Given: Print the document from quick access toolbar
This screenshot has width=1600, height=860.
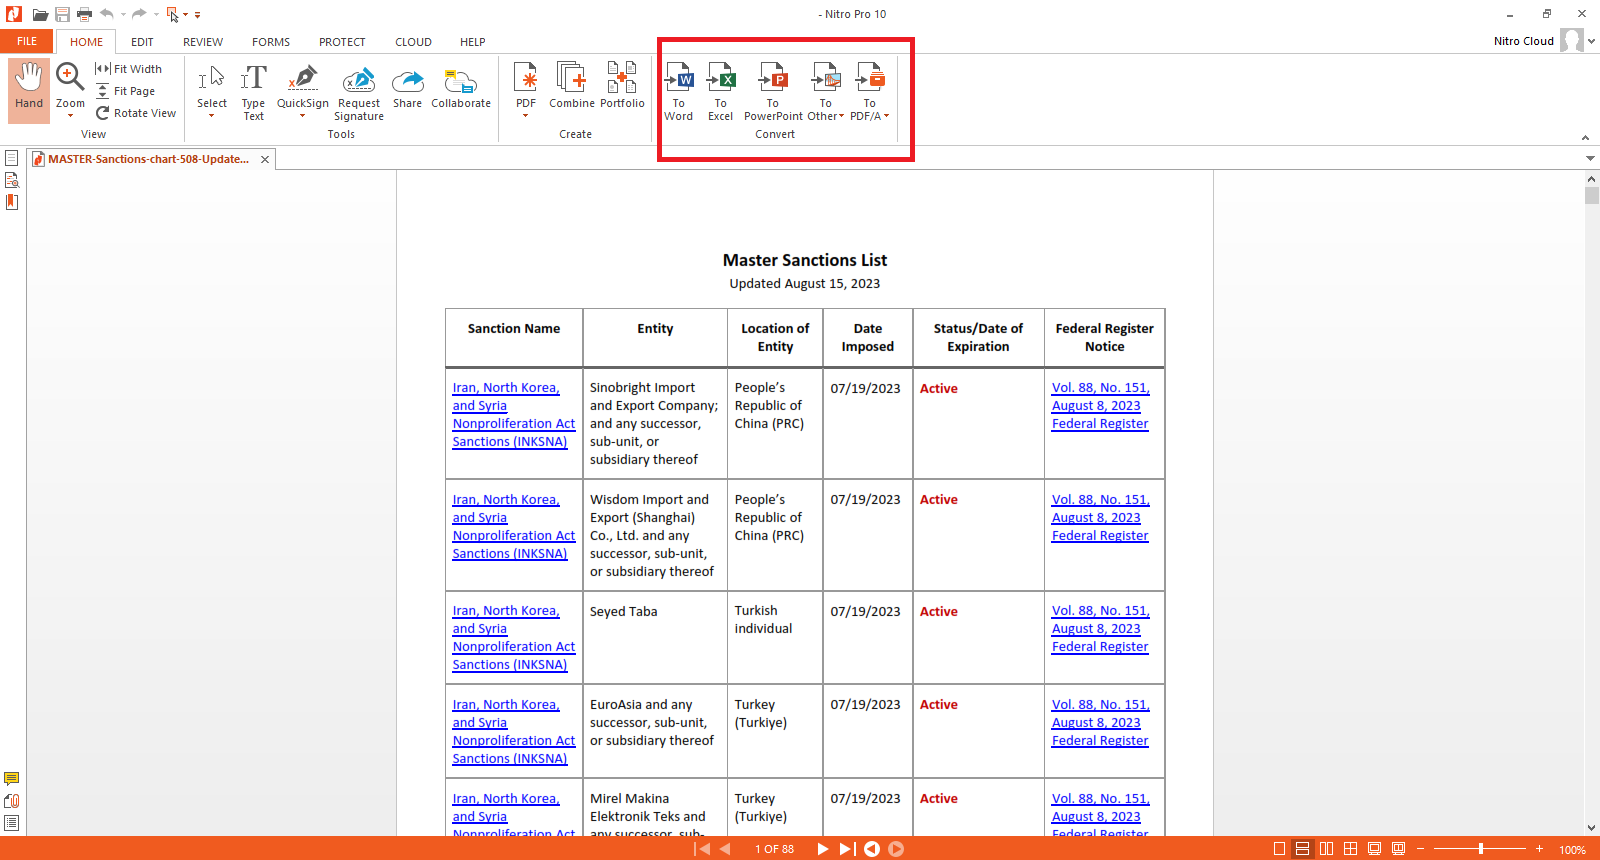Looking at the screenshot, I should tap(84, 14).
